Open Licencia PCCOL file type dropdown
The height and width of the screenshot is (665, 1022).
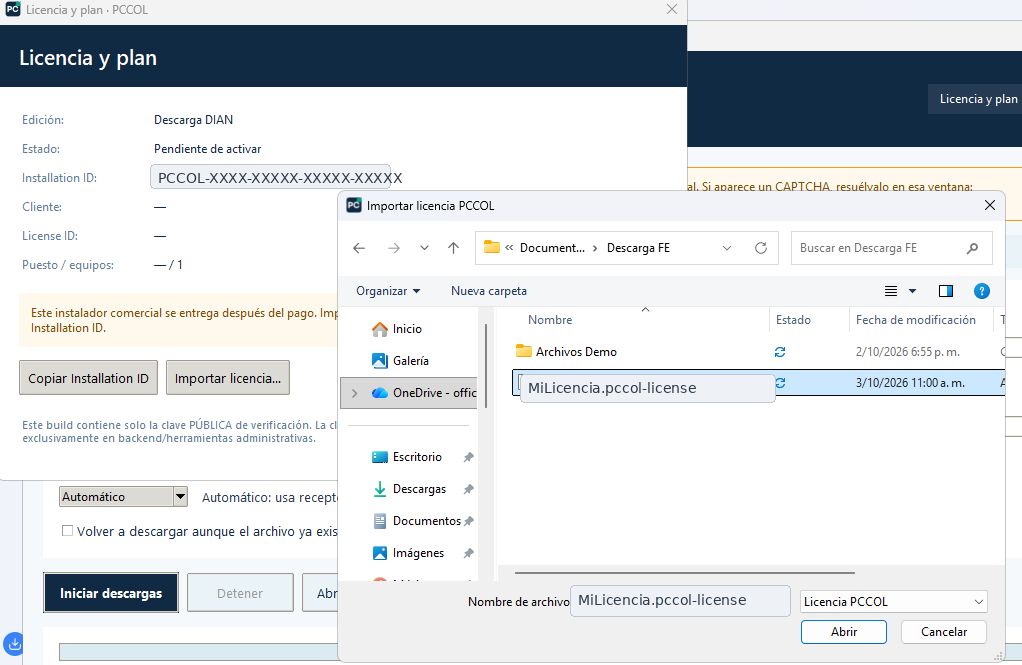click(x=894, y=602)
